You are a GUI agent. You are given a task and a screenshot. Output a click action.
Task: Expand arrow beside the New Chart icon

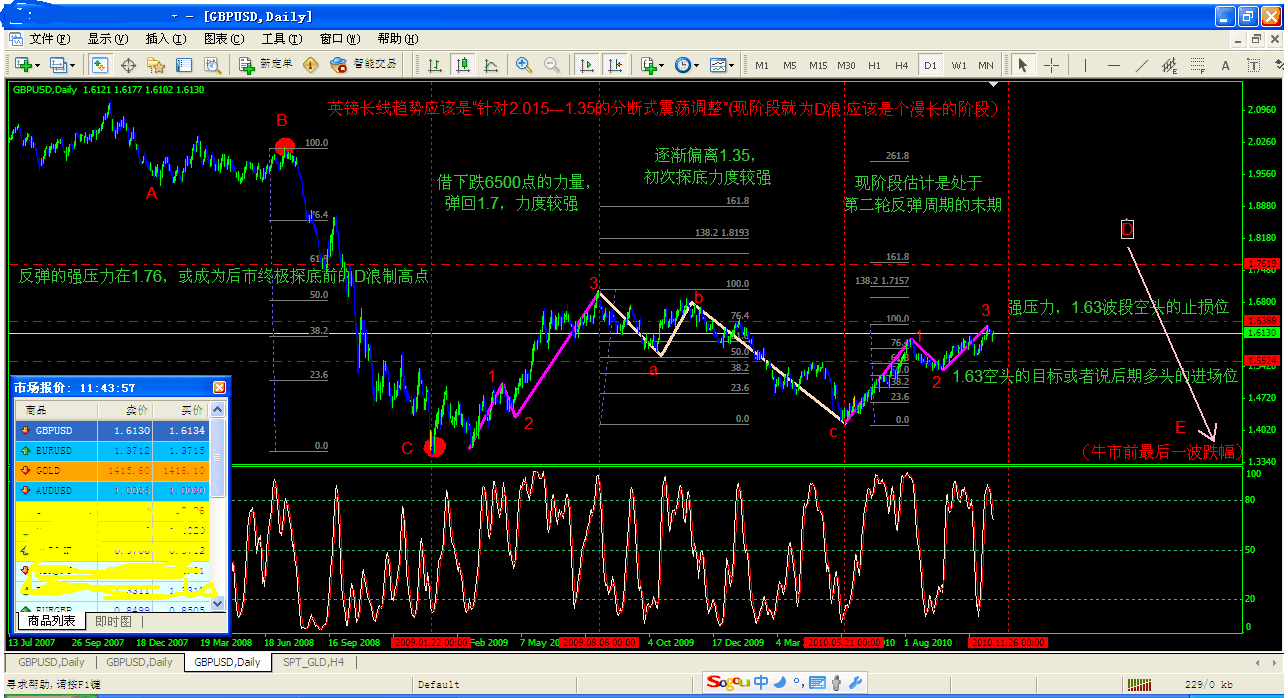(38, 65)
